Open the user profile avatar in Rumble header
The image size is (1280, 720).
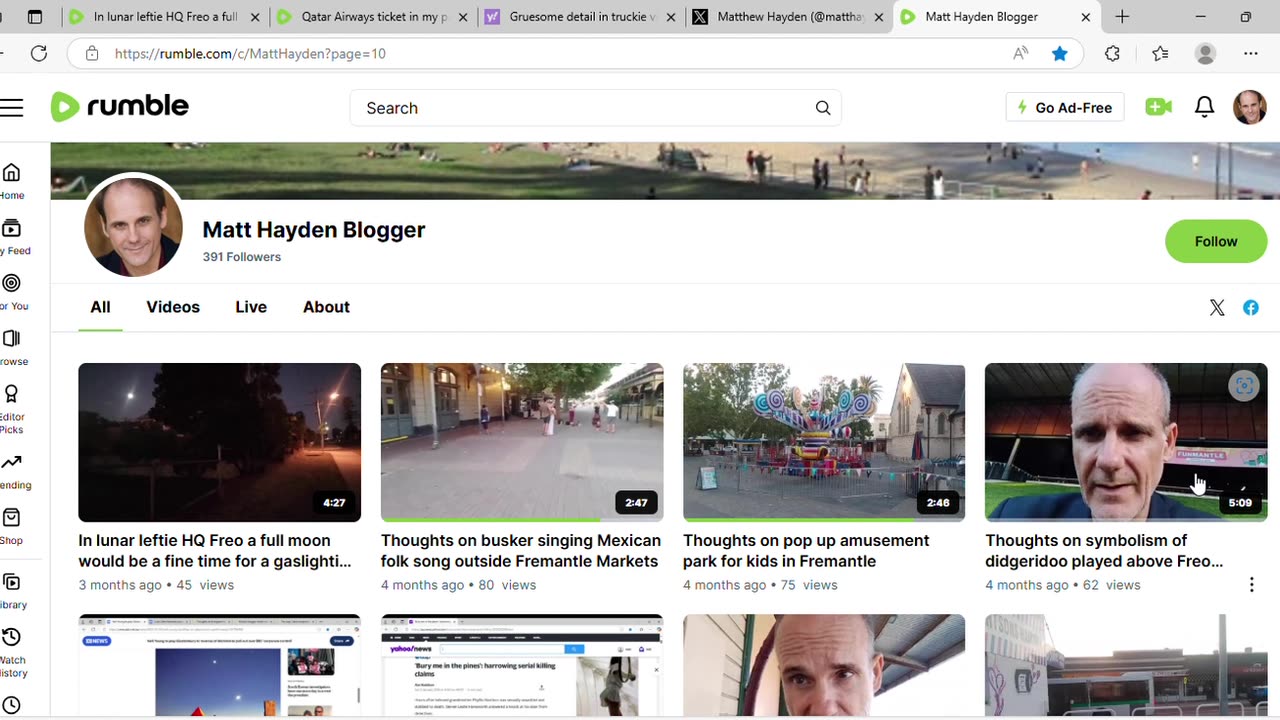pos(1249,107)
